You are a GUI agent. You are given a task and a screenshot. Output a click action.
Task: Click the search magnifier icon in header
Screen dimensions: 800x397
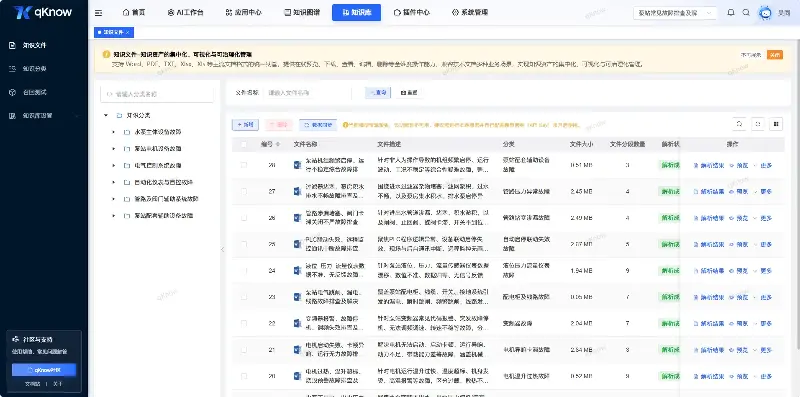click(746, 13)
